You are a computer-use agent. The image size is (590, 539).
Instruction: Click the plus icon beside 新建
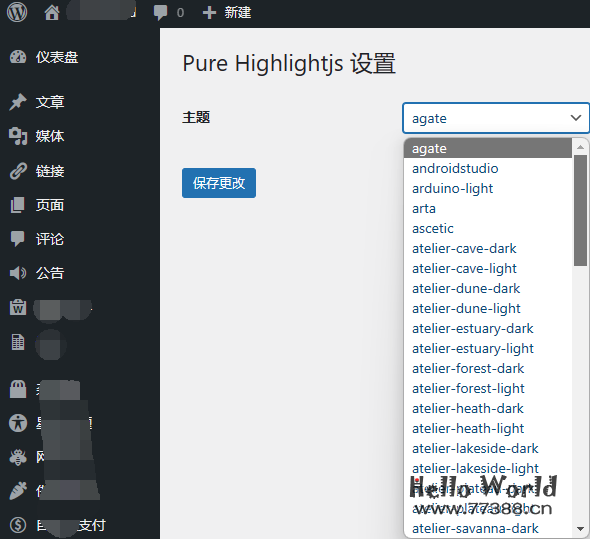point(209,13)
